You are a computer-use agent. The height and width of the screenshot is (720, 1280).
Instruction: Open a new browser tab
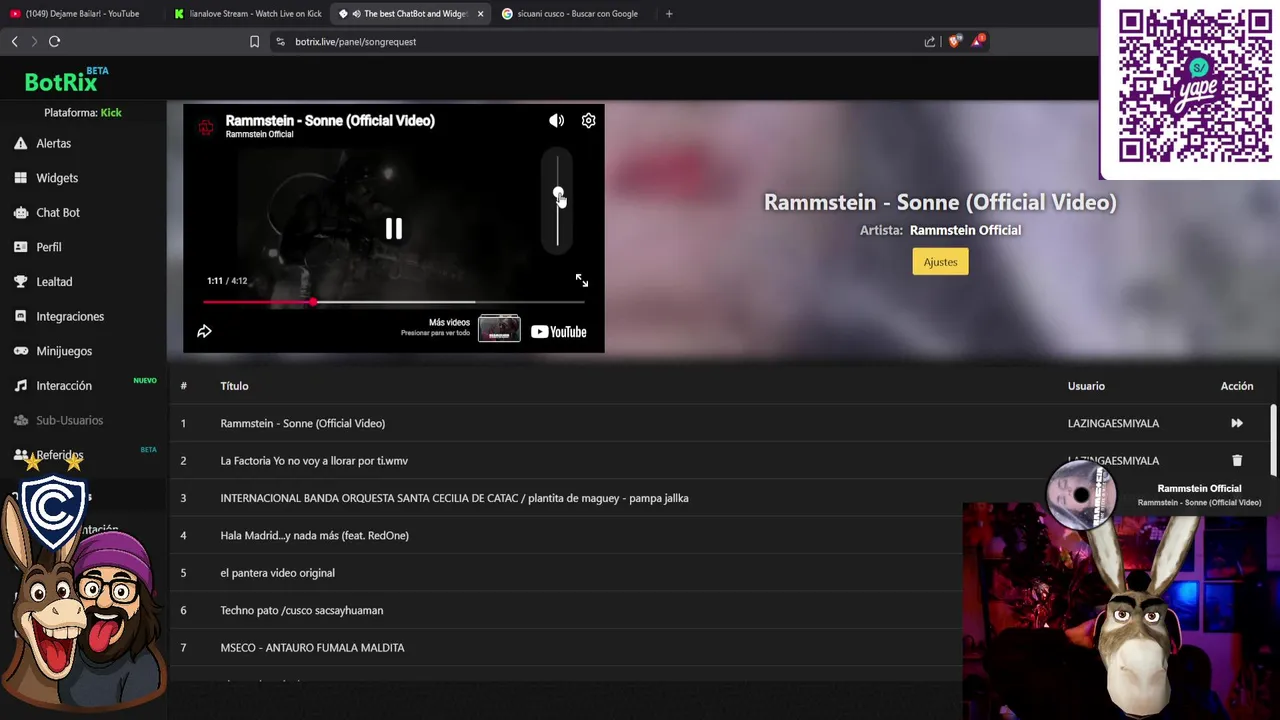(669, 14)
